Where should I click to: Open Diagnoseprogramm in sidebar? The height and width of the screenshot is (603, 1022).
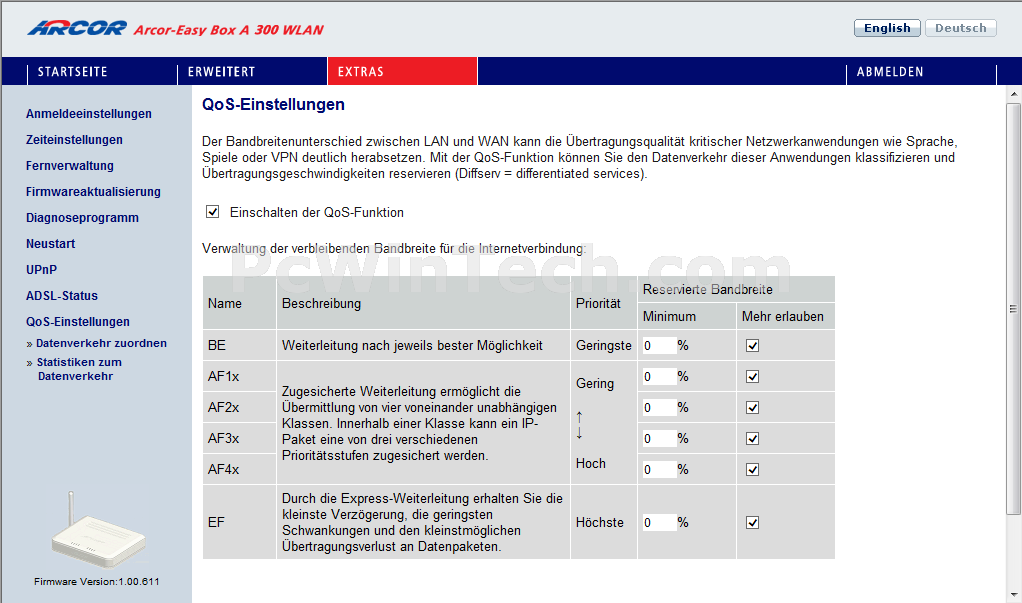point(82,218)
